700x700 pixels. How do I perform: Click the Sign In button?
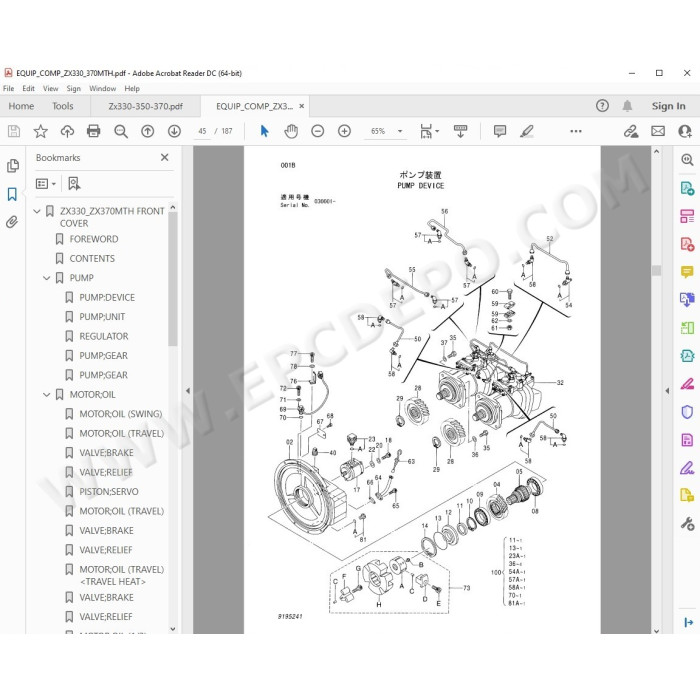point(668,106)
